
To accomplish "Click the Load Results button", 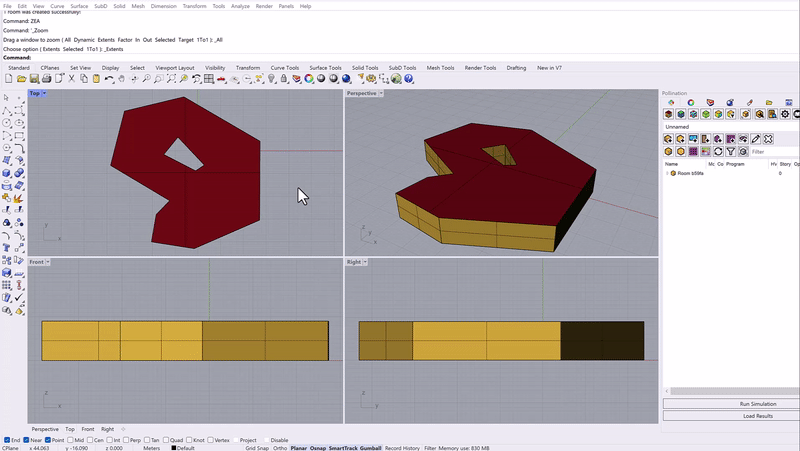I will click(x=730, y=416).
